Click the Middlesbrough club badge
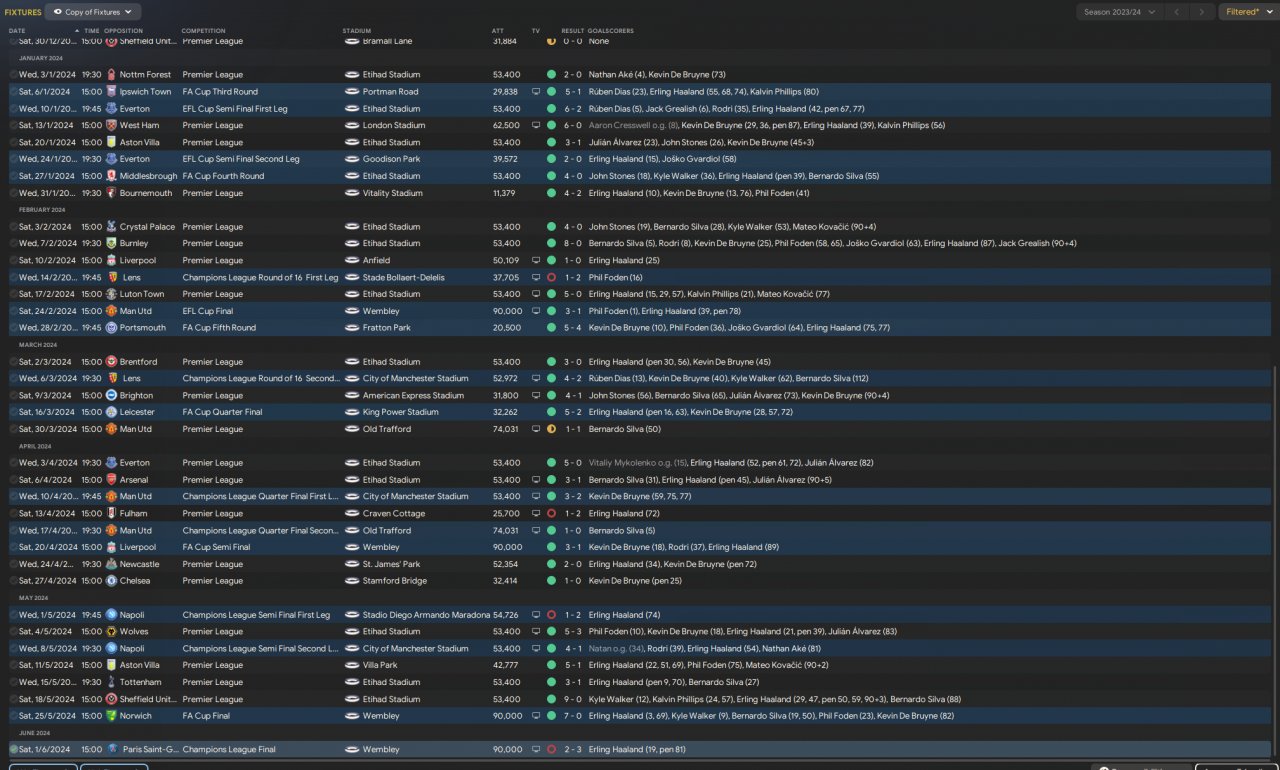Image resolution: width=1280 pixels, height=770 pixels. point(111,176)
